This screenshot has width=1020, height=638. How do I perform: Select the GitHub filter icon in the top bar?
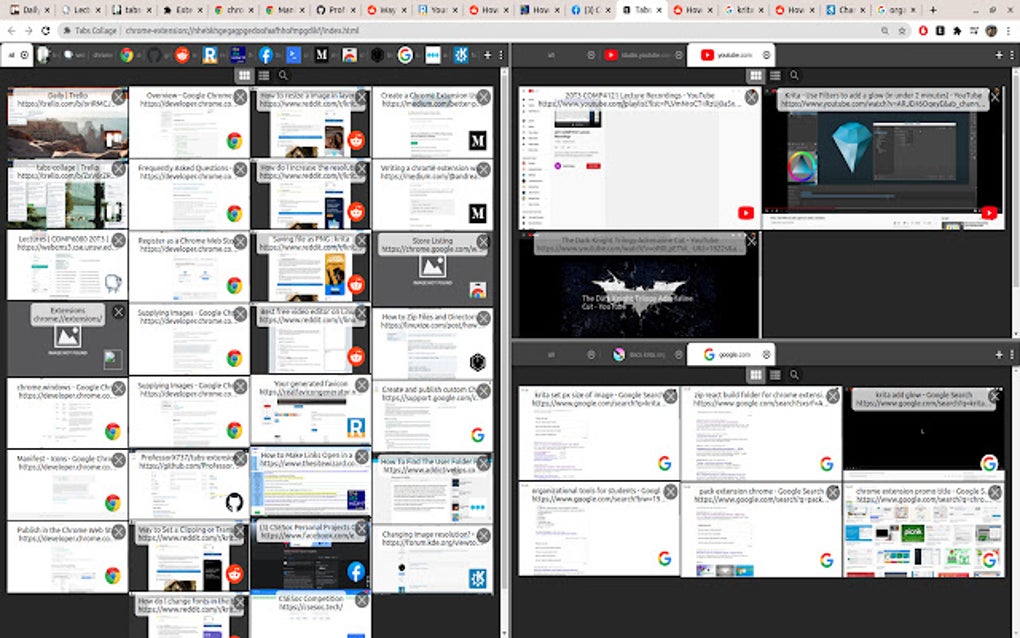(x=152, y=55)
